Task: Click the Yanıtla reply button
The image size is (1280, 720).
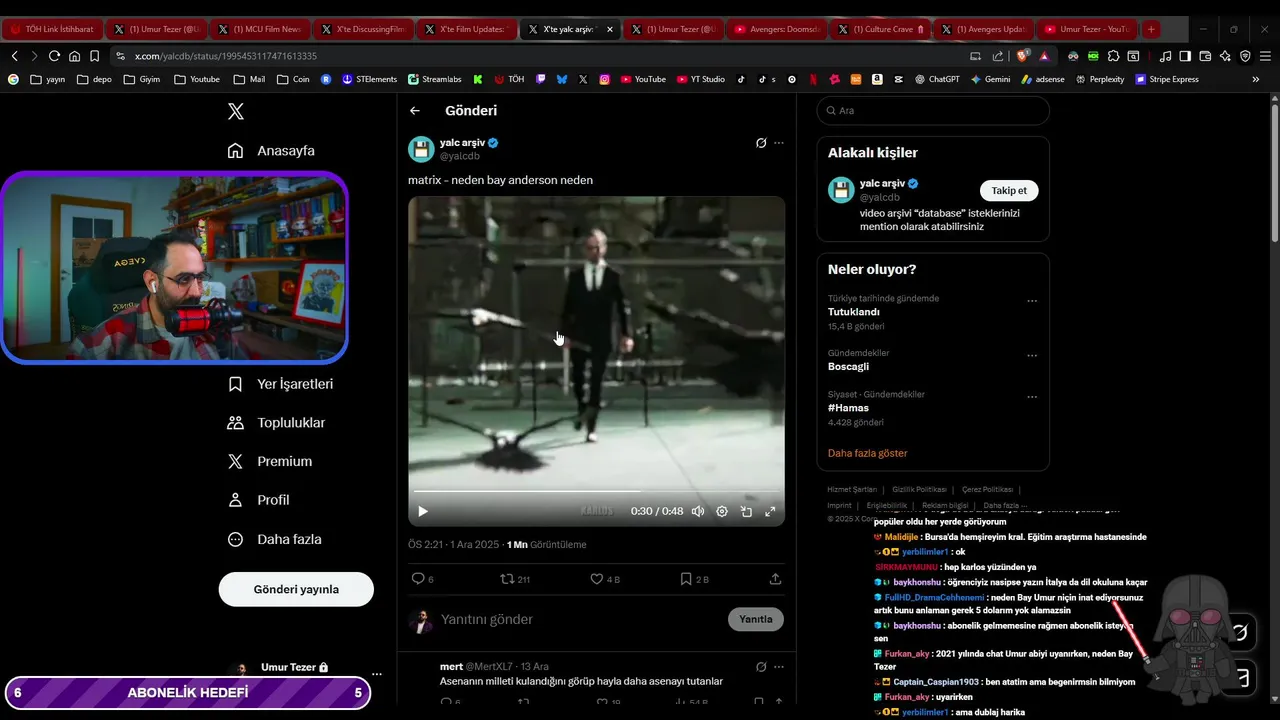Action: 756,619
